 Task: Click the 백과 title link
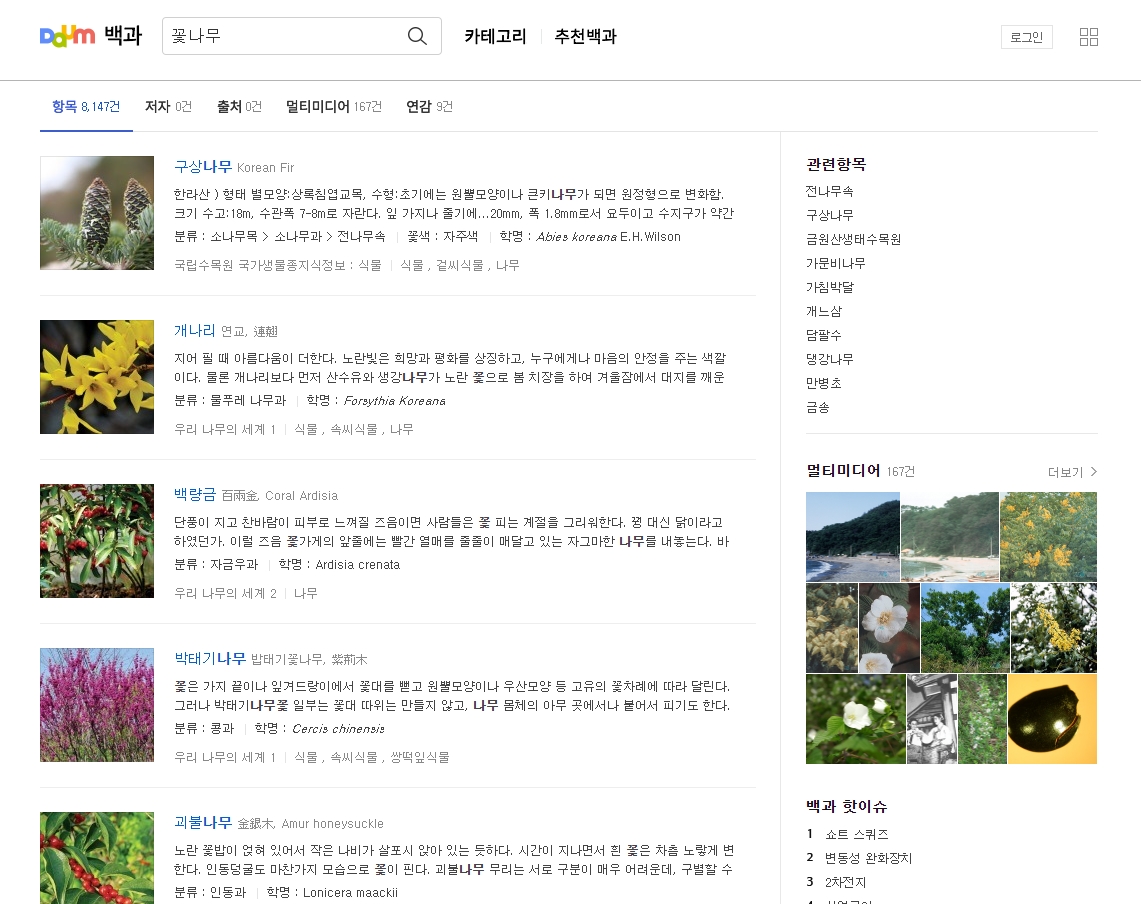point(122,35)
